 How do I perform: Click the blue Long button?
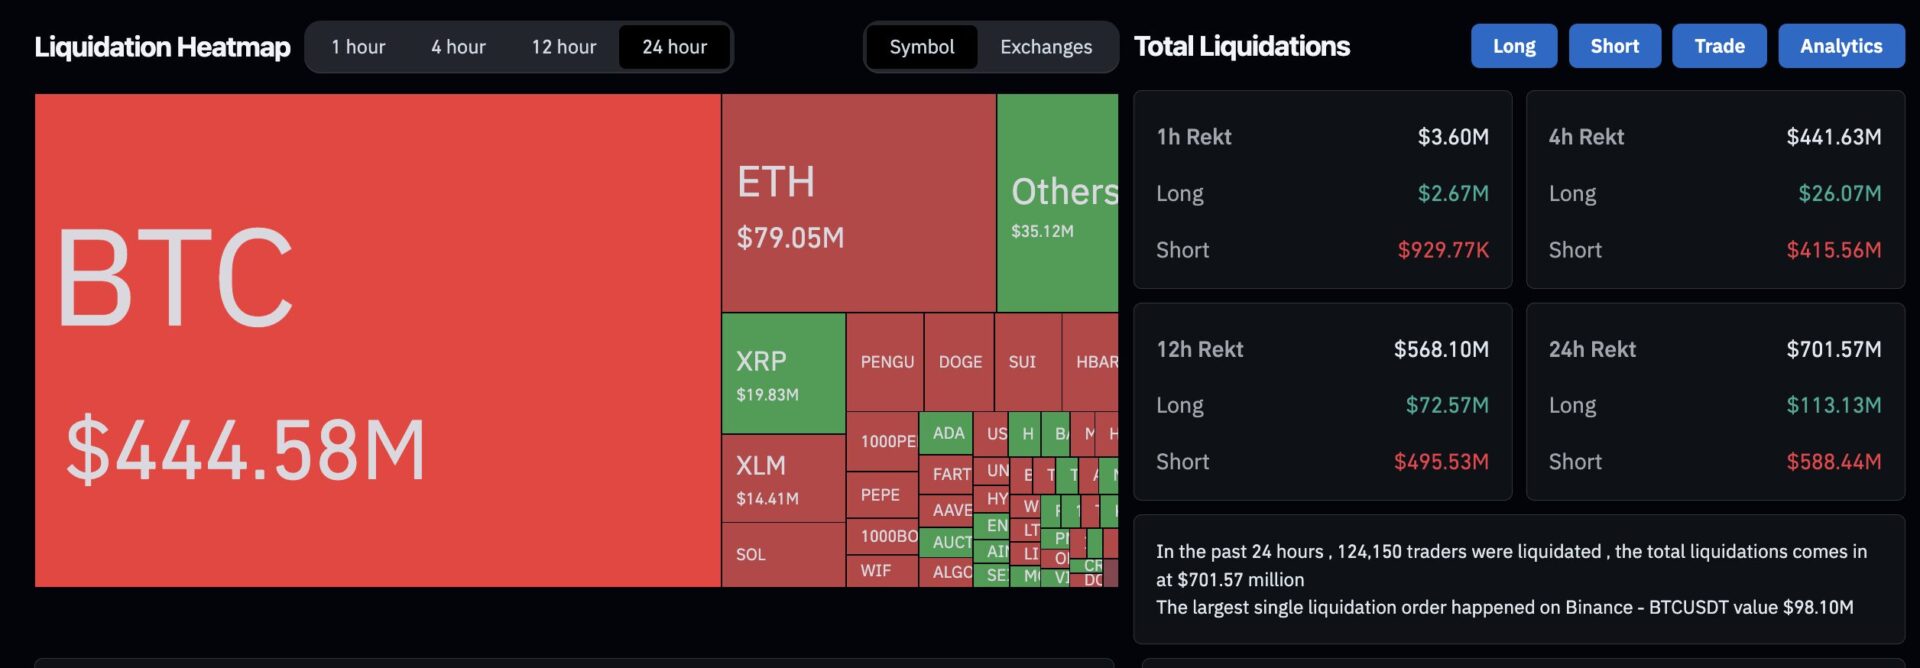click(x=1514, y=46)
